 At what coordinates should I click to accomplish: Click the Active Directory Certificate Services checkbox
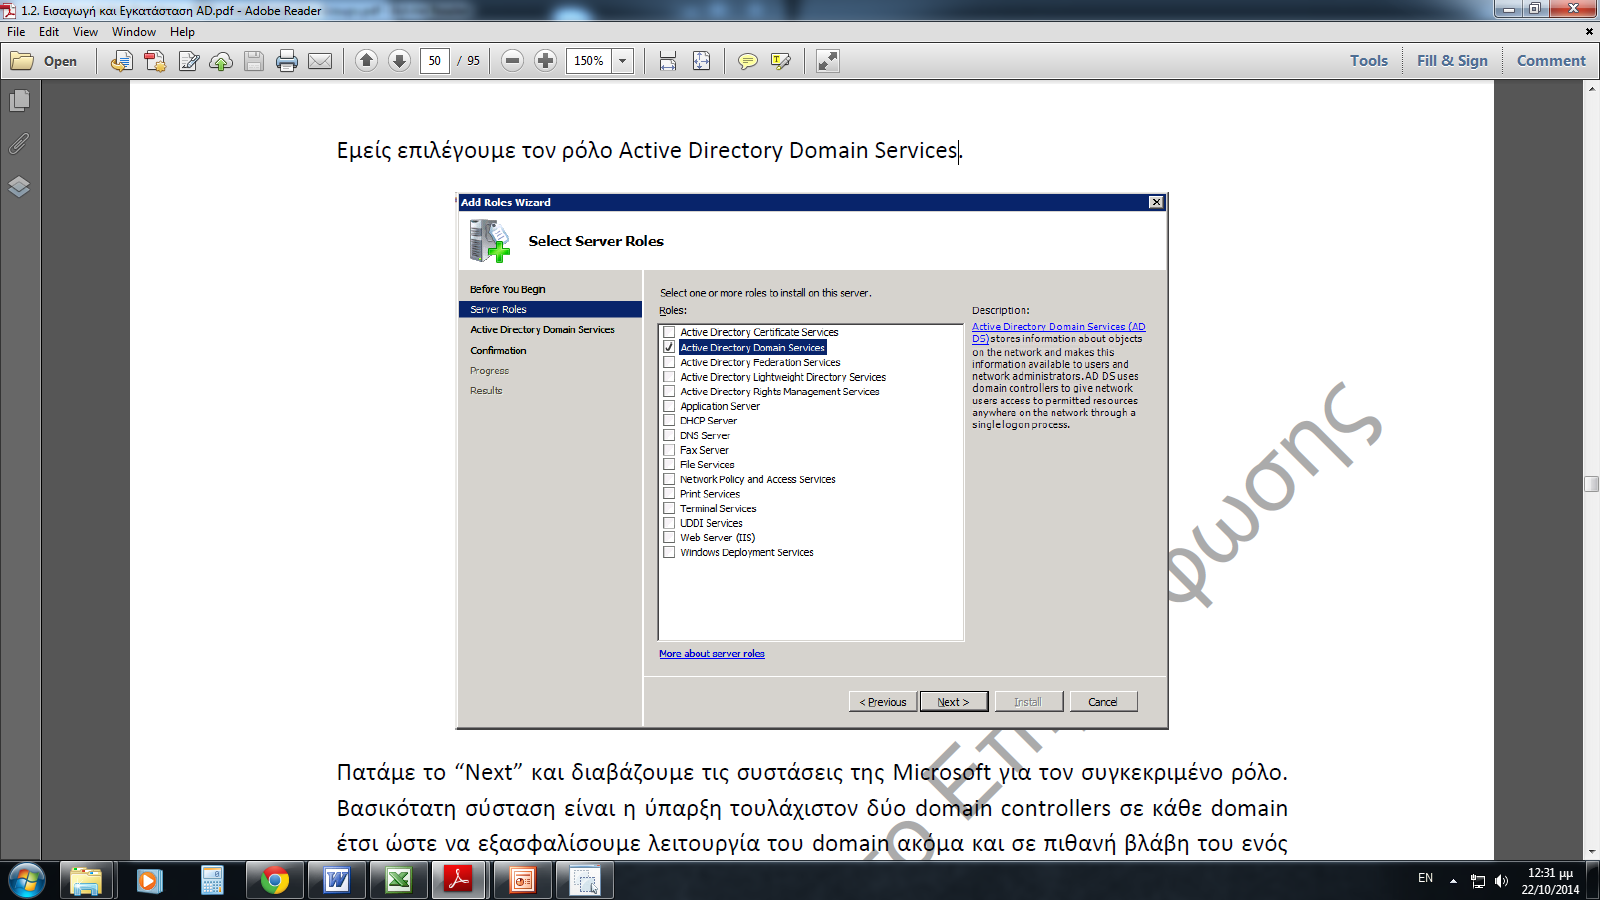[669, 332]
